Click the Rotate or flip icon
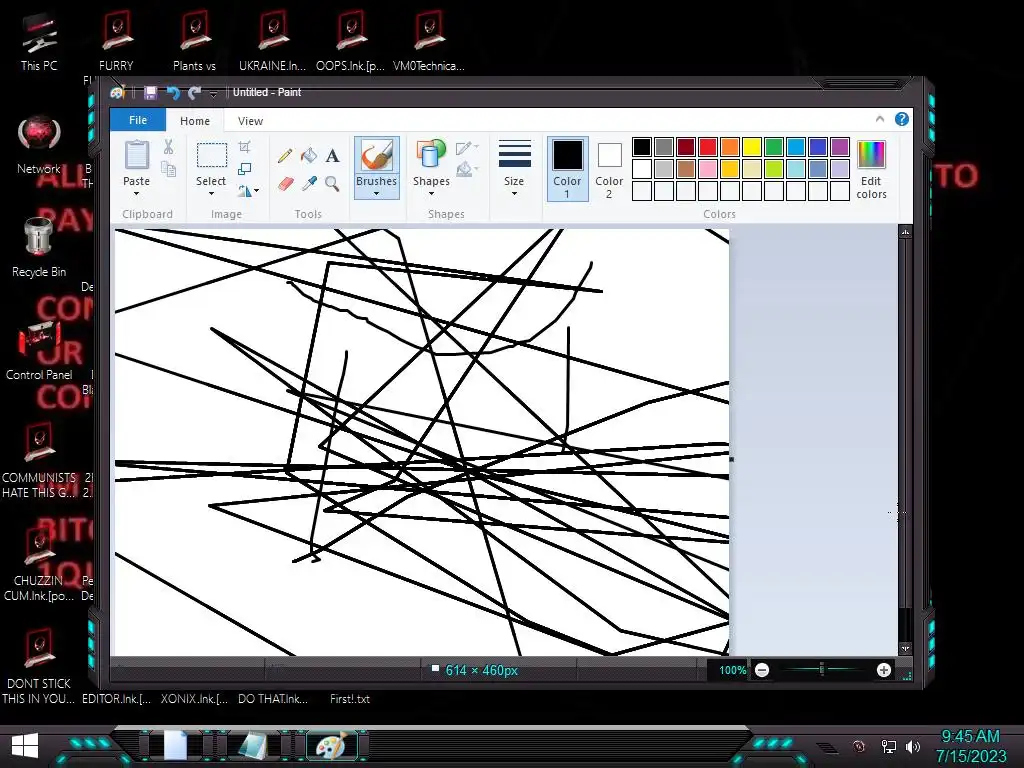This screenshot has height=768, width=1024. [x=244, y=191]
